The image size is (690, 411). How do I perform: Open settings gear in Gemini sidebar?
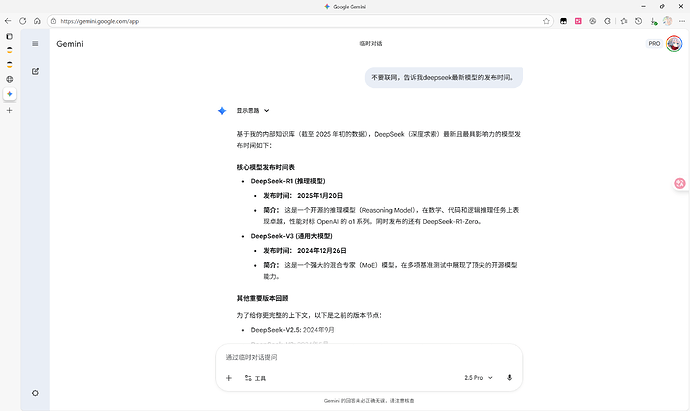(x=35, y=393)
